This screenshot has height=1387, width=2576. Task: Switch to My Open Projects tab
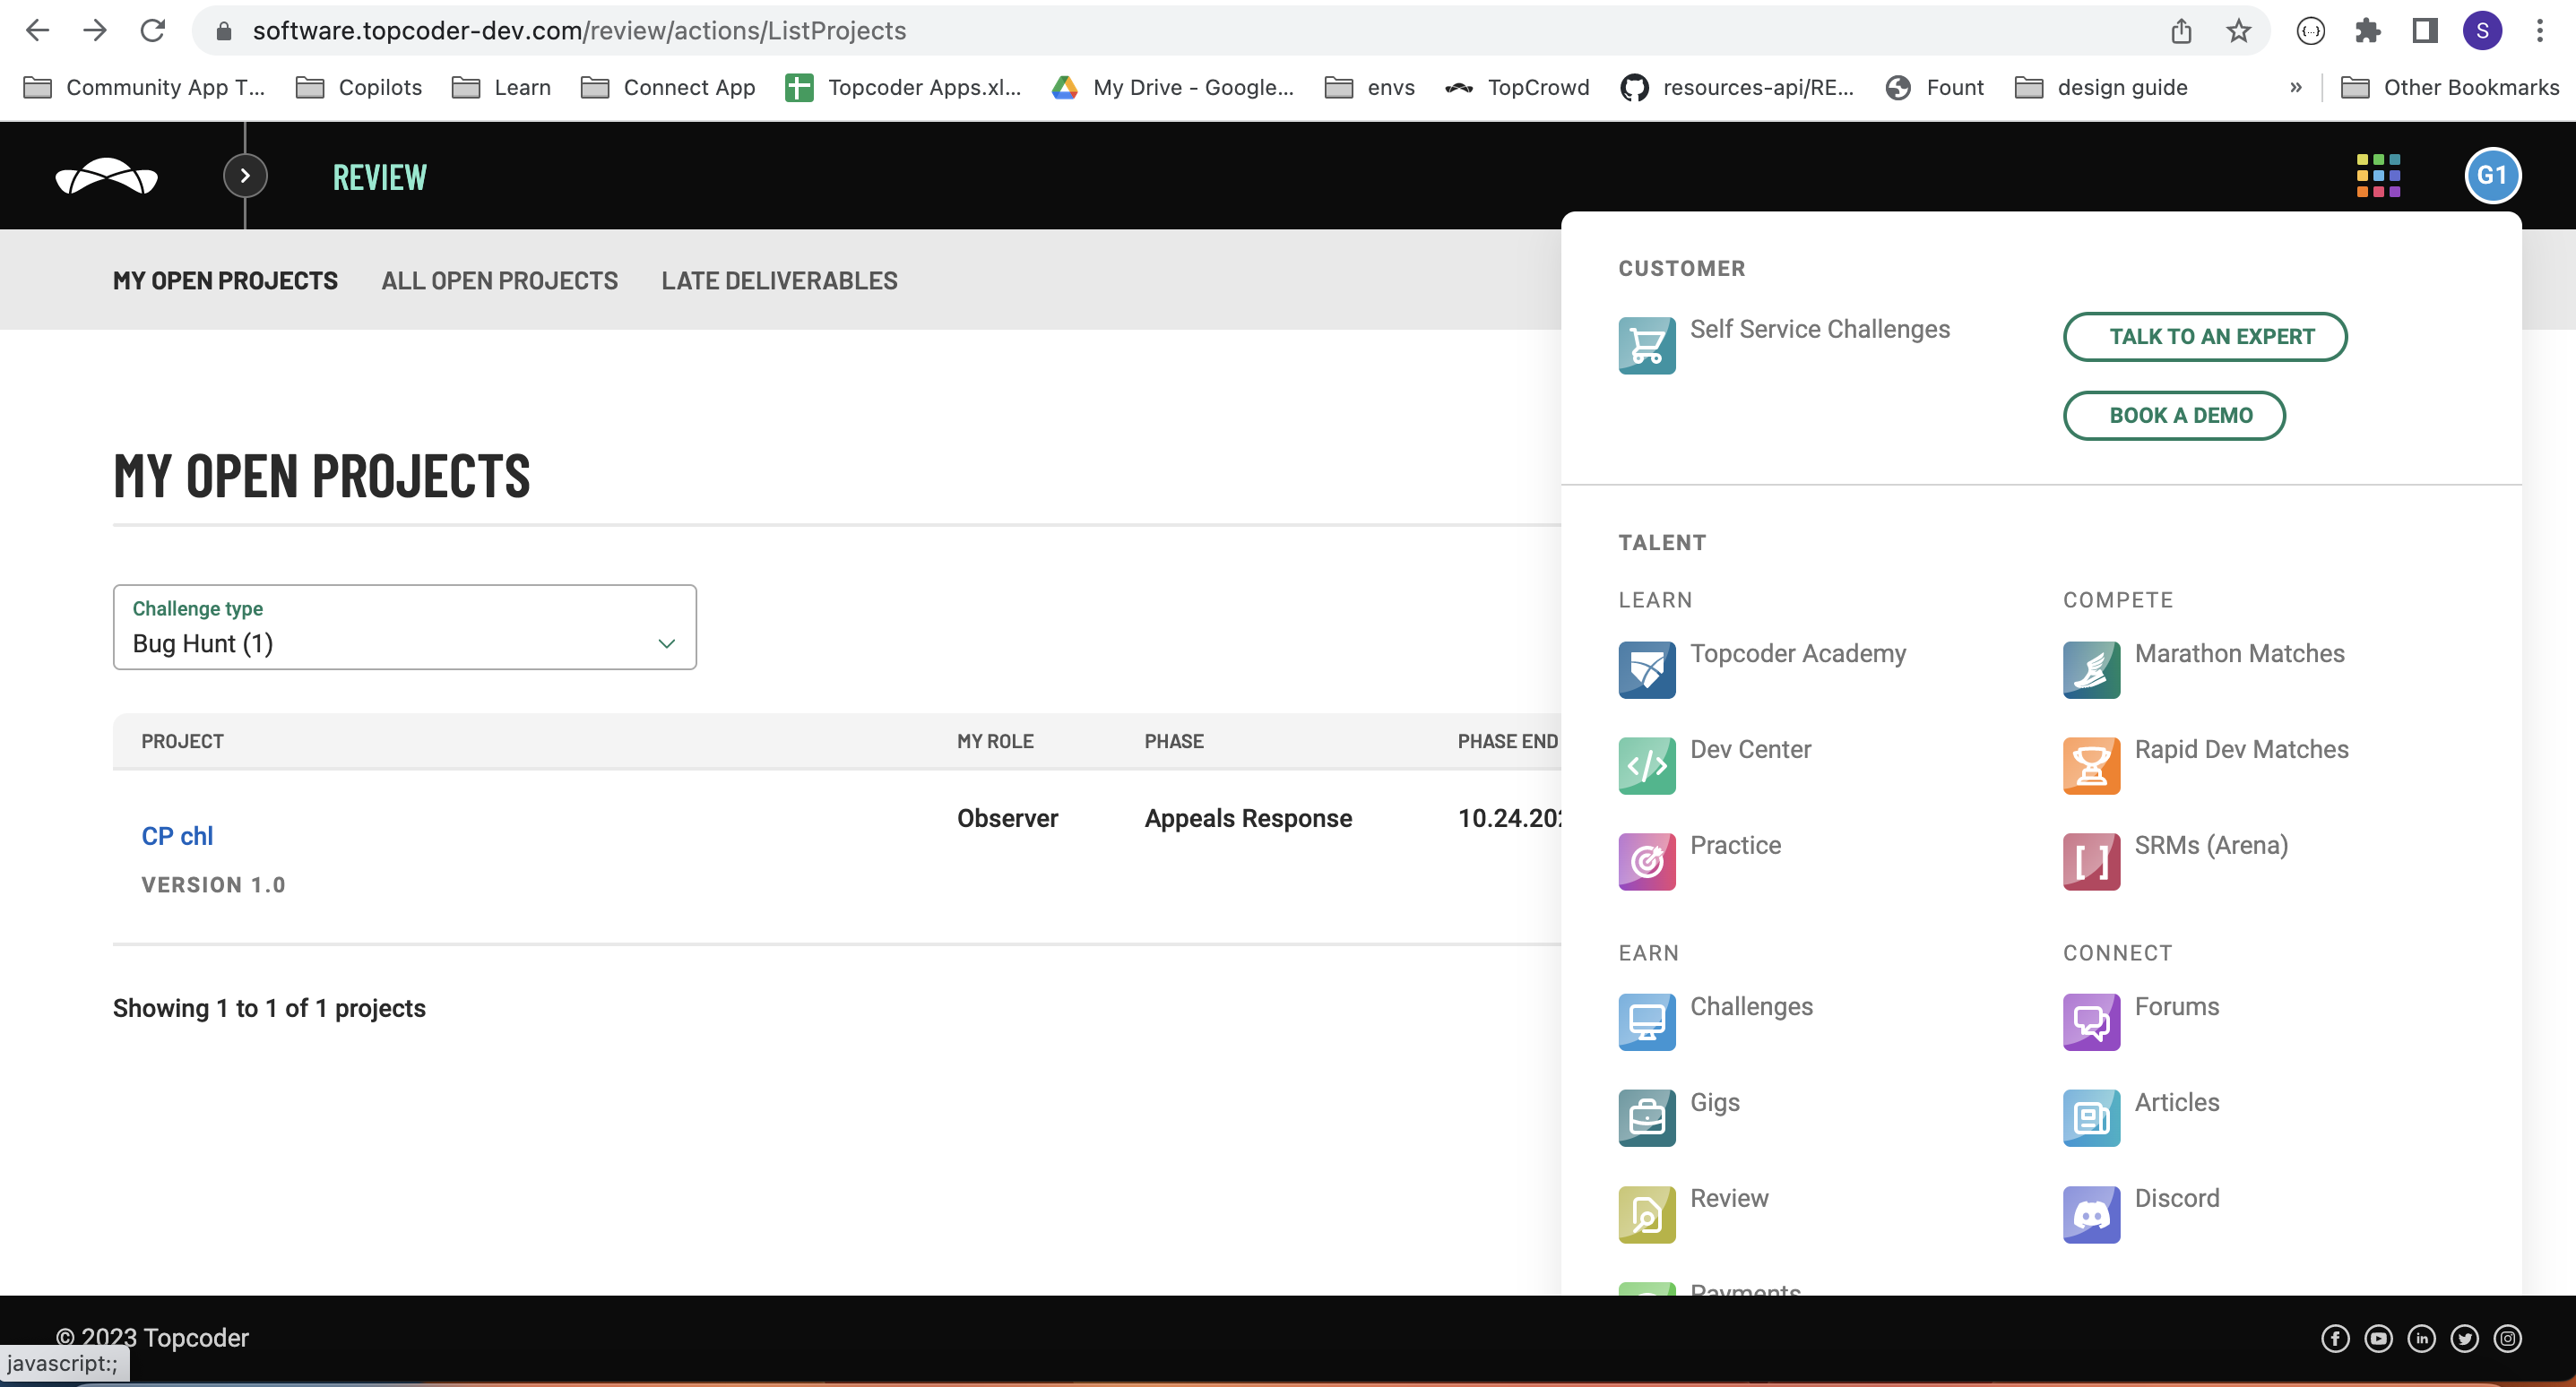coord(225,281)
